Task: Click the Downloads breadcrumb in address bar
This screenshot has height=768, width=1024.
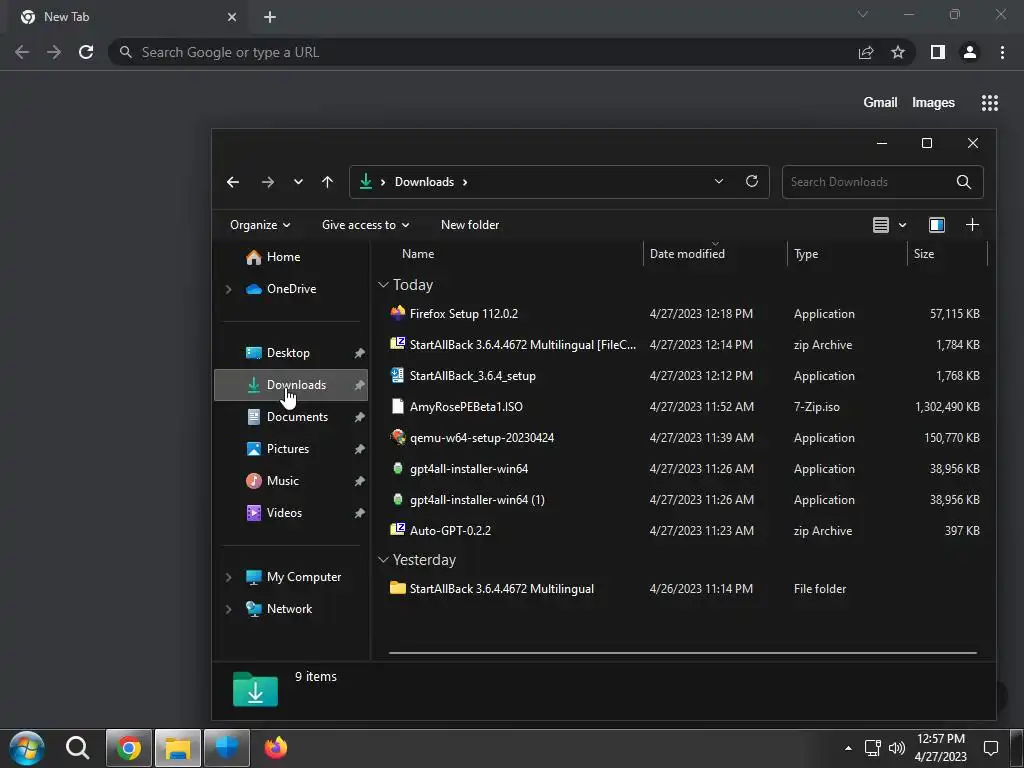Action: pos(424,182)
